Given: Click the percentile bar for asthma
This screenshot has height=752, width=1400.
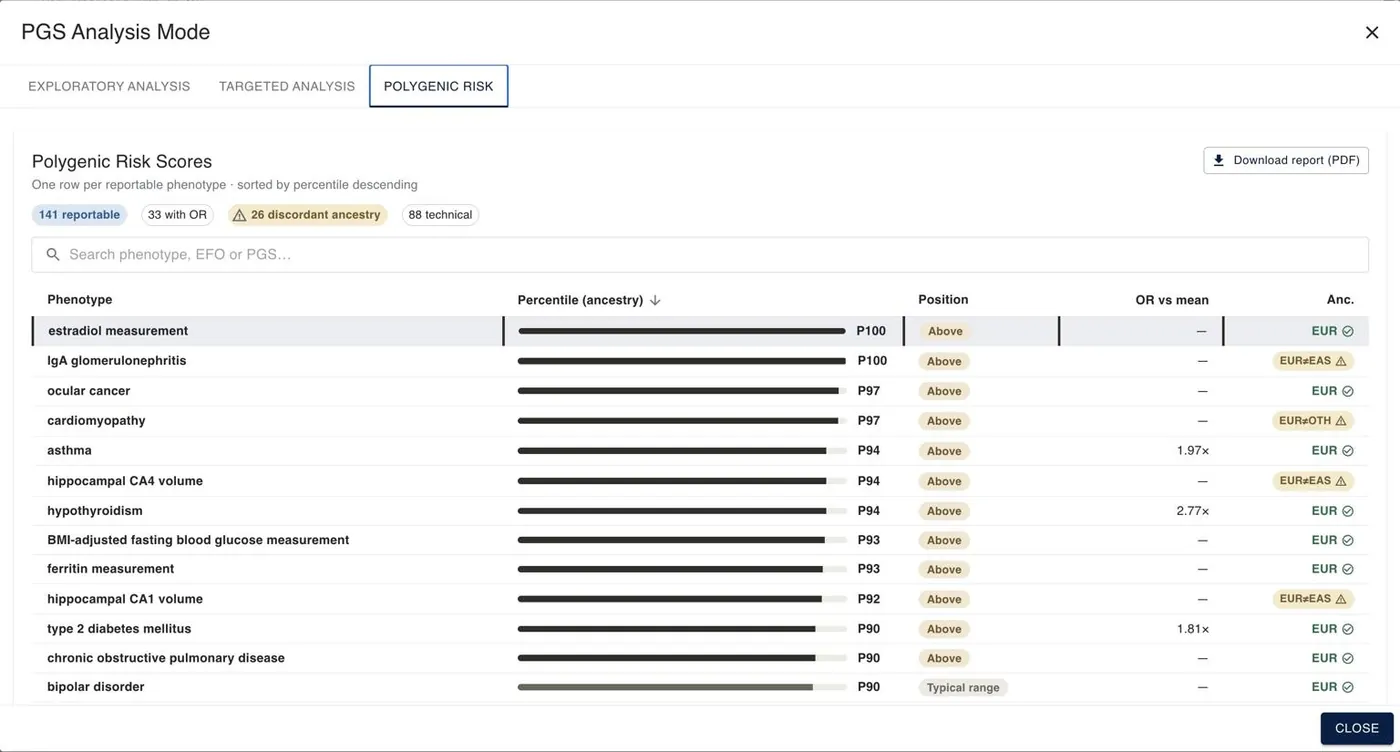Looking at the screenshot, I should (x=682, y=451).
